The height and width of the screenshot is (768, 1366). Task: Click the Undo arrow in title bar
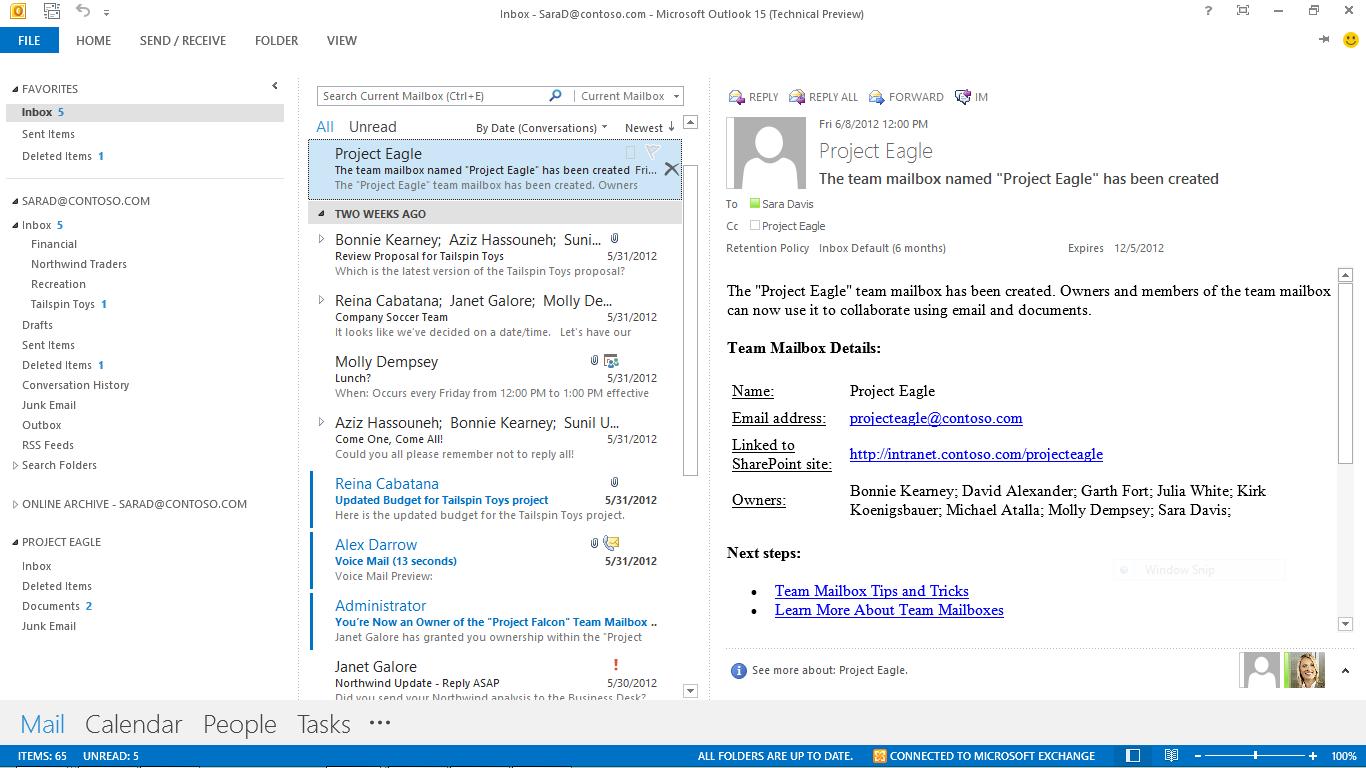tap(83, 11)
